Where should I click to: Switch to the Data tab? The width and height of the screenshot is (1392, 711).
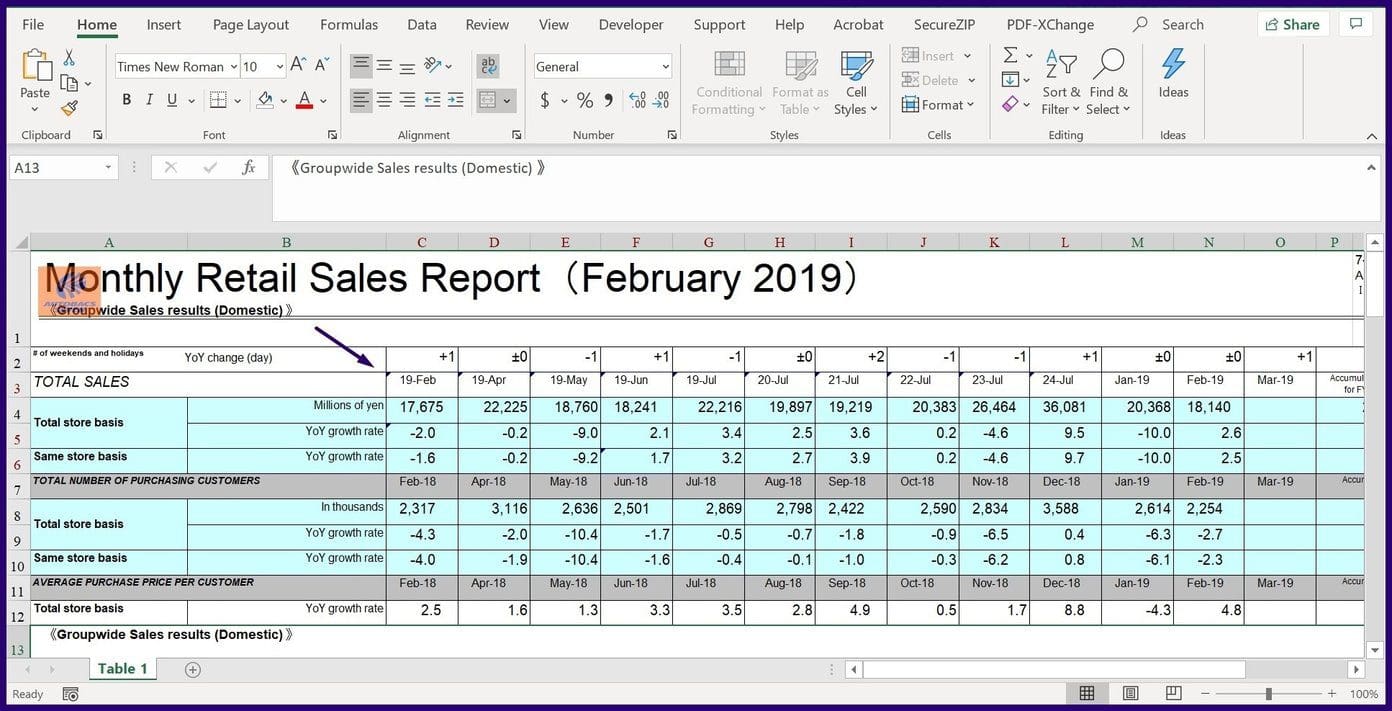click(x=422, y=24)
